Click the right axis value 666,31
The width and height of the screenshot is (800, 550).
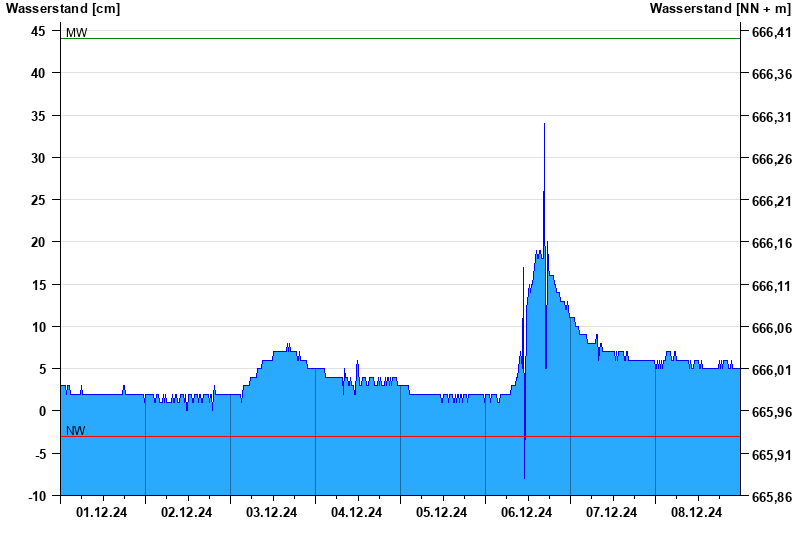772,117
